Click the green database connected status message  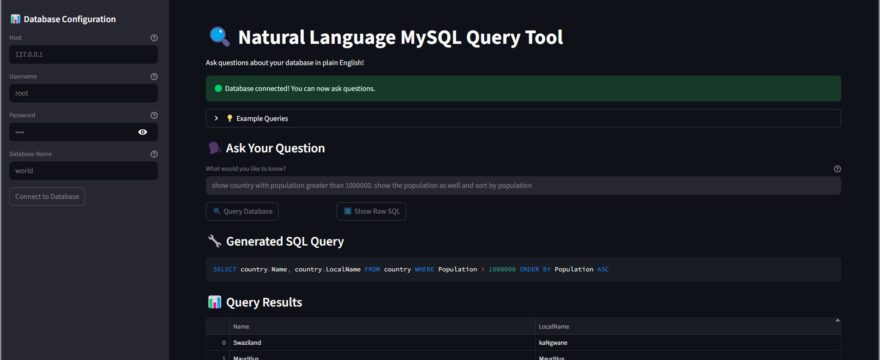coord(523,88)
